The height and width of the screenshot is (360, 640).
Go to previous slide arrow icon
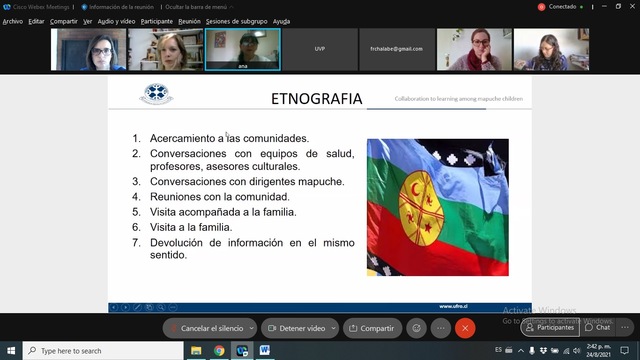coord(114,307)
